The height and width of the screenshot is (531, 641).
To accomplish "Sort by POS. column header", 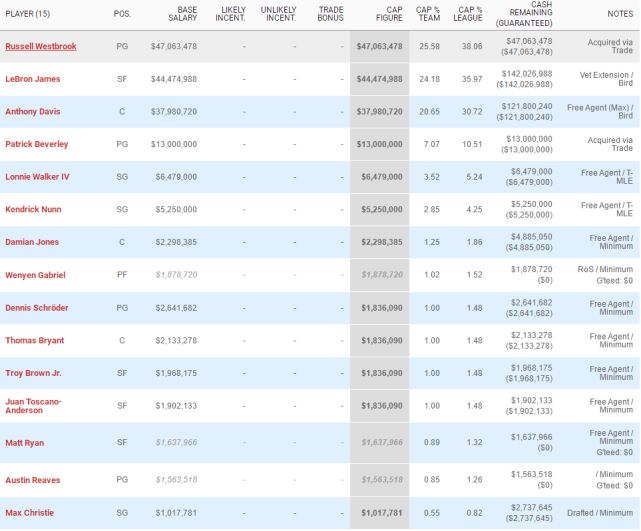I will pyautogui.click(x=122, y=14).
